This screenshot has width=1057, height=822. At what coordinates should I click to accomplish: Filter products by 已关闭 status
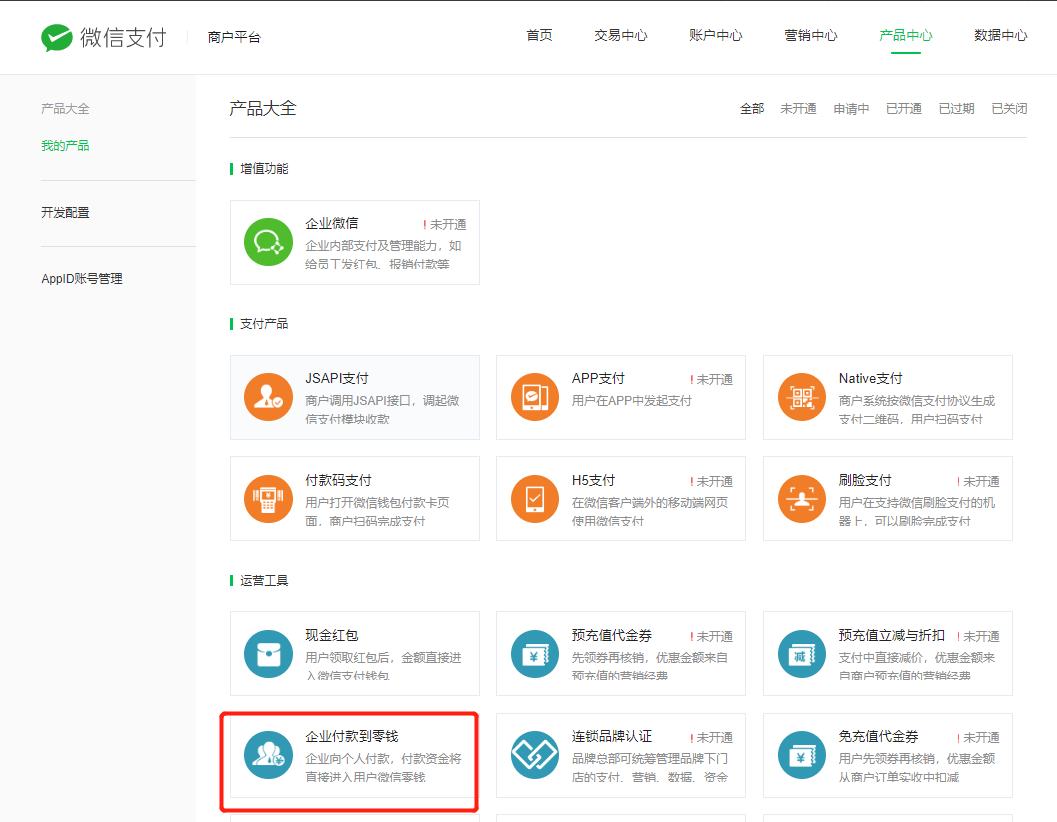[x=1010, y=109]
